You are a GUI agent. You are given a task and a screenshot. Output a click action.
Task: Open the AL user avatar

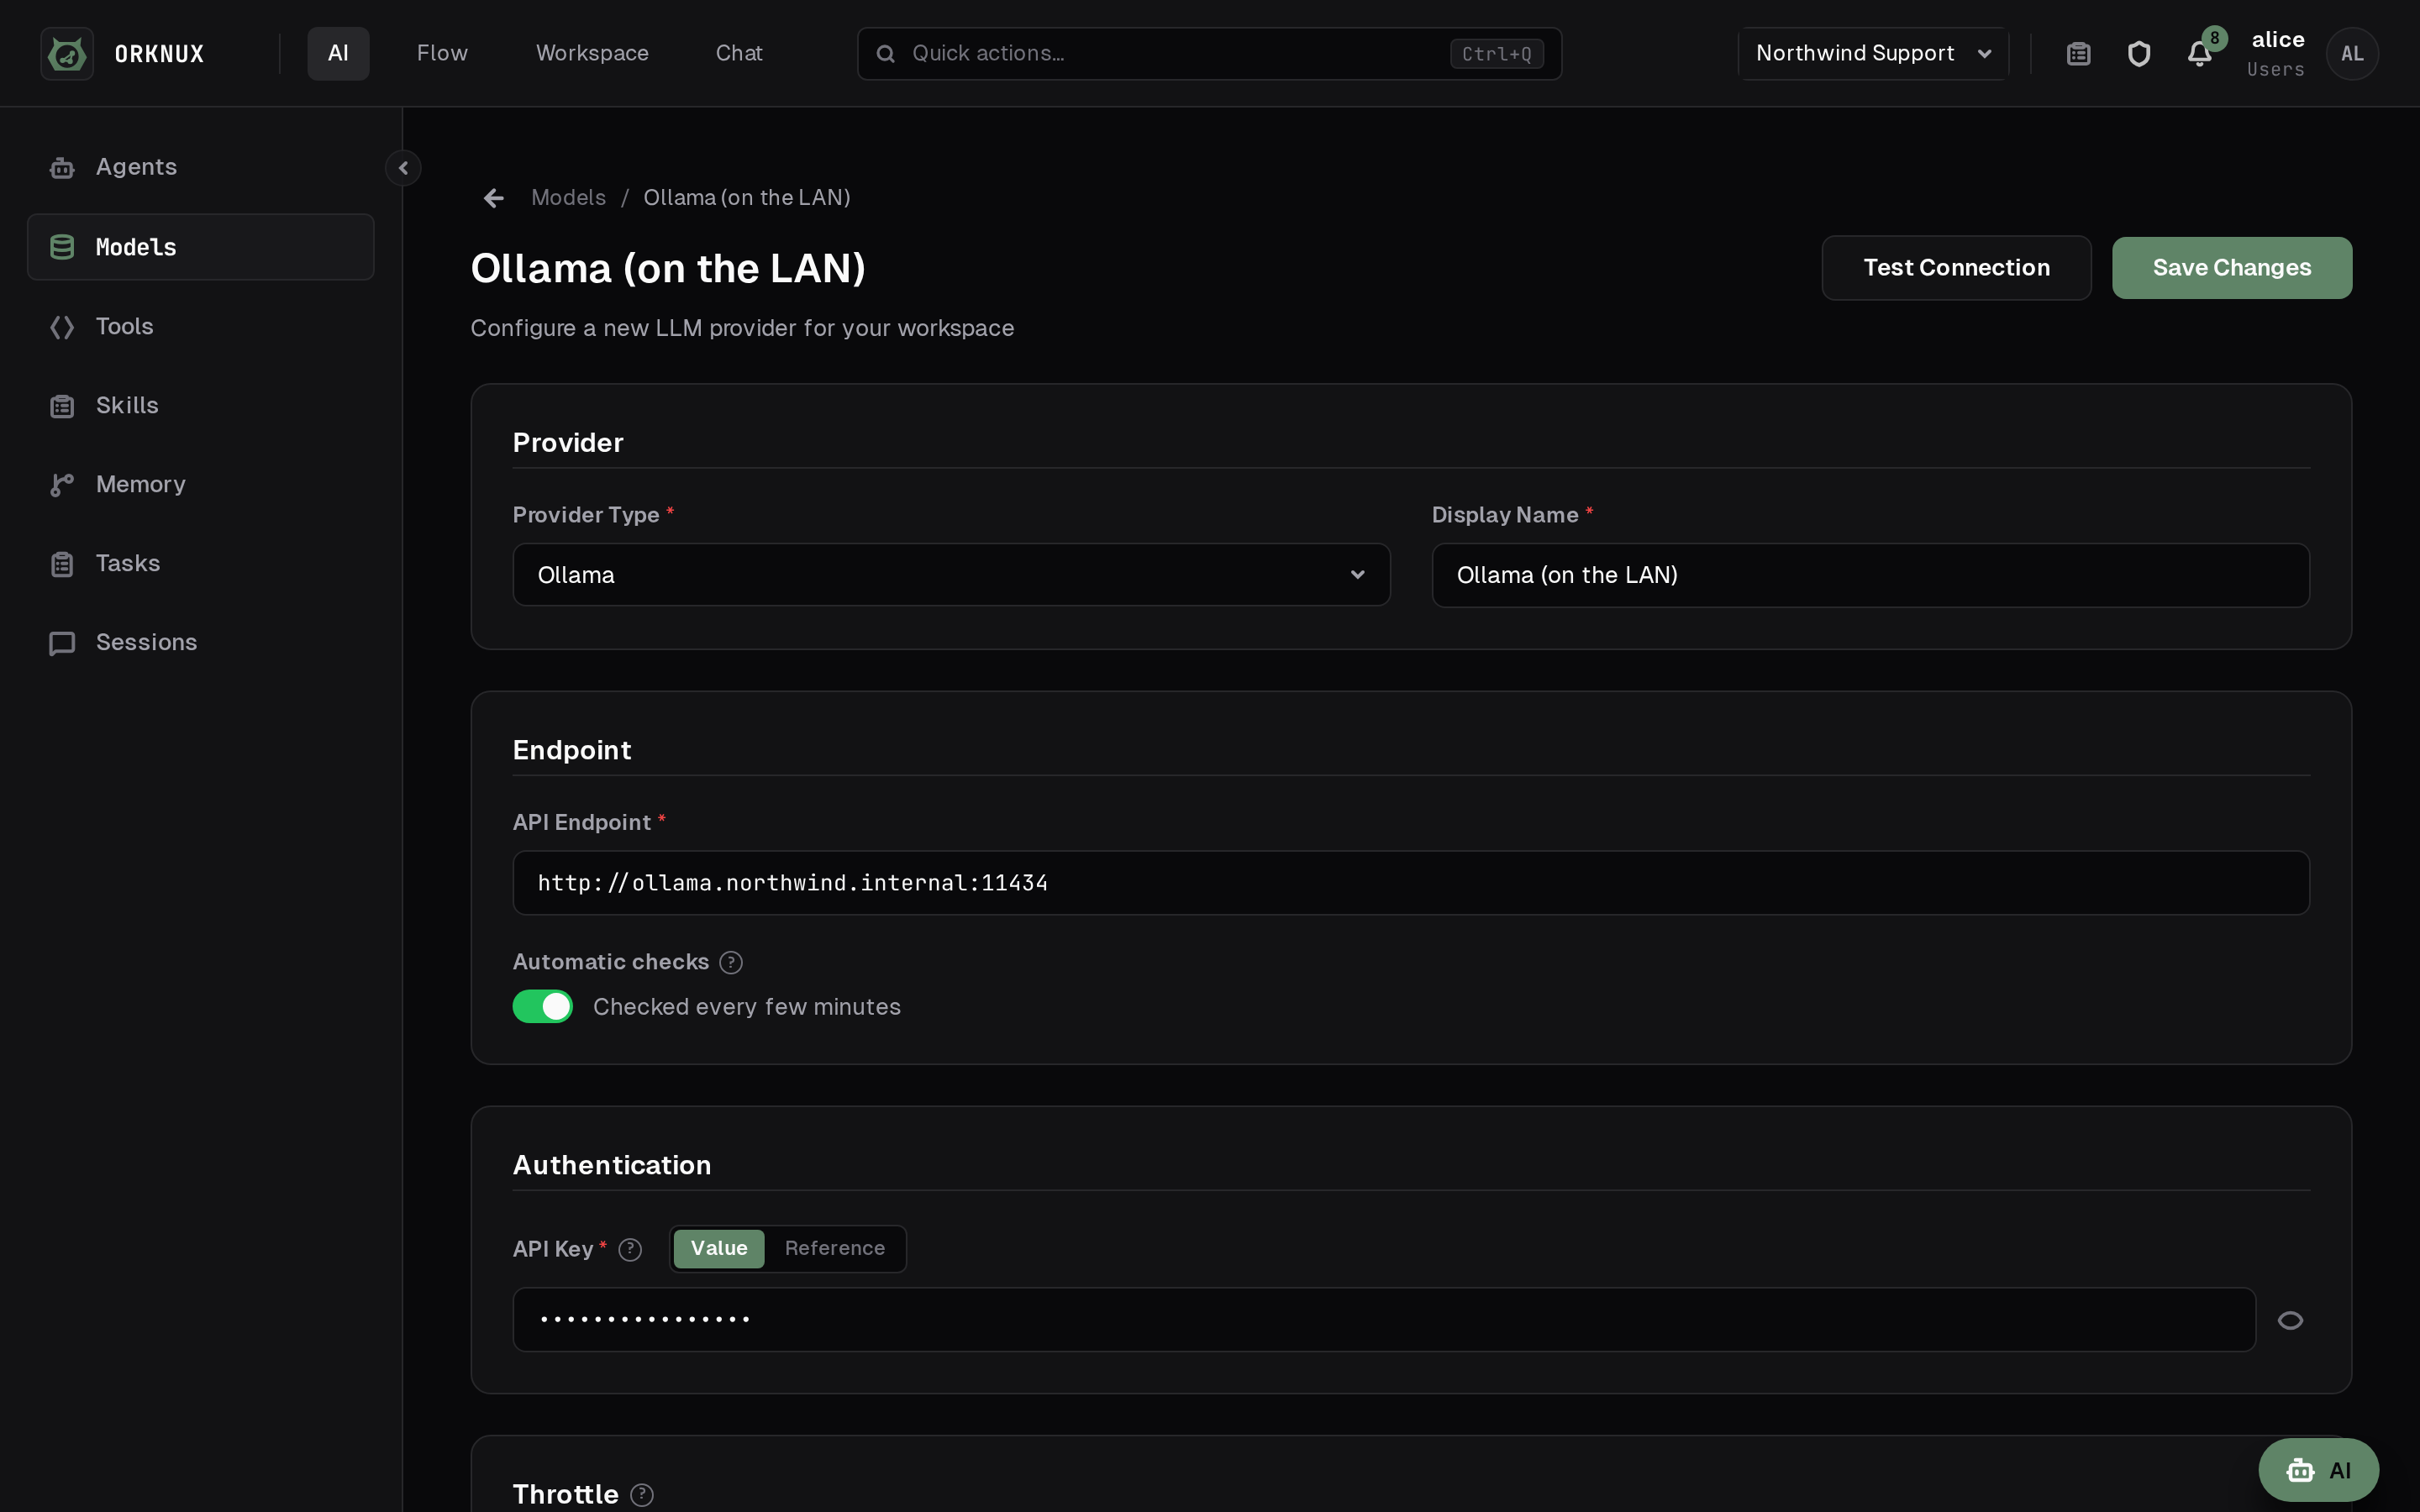[x=2352, y=54]
